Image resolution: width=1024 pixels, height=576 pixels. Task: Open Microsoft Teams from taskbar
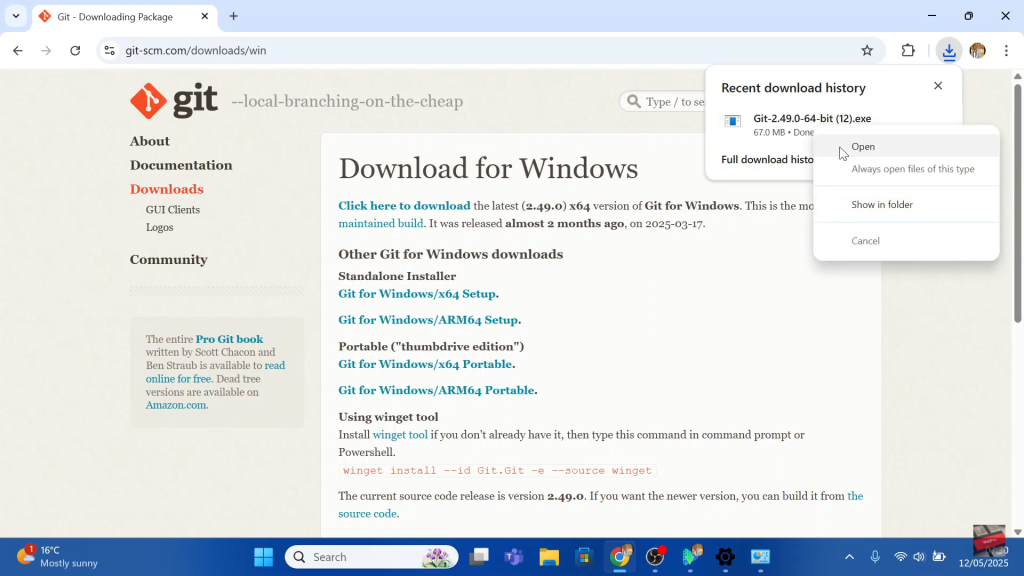(514, 557)
